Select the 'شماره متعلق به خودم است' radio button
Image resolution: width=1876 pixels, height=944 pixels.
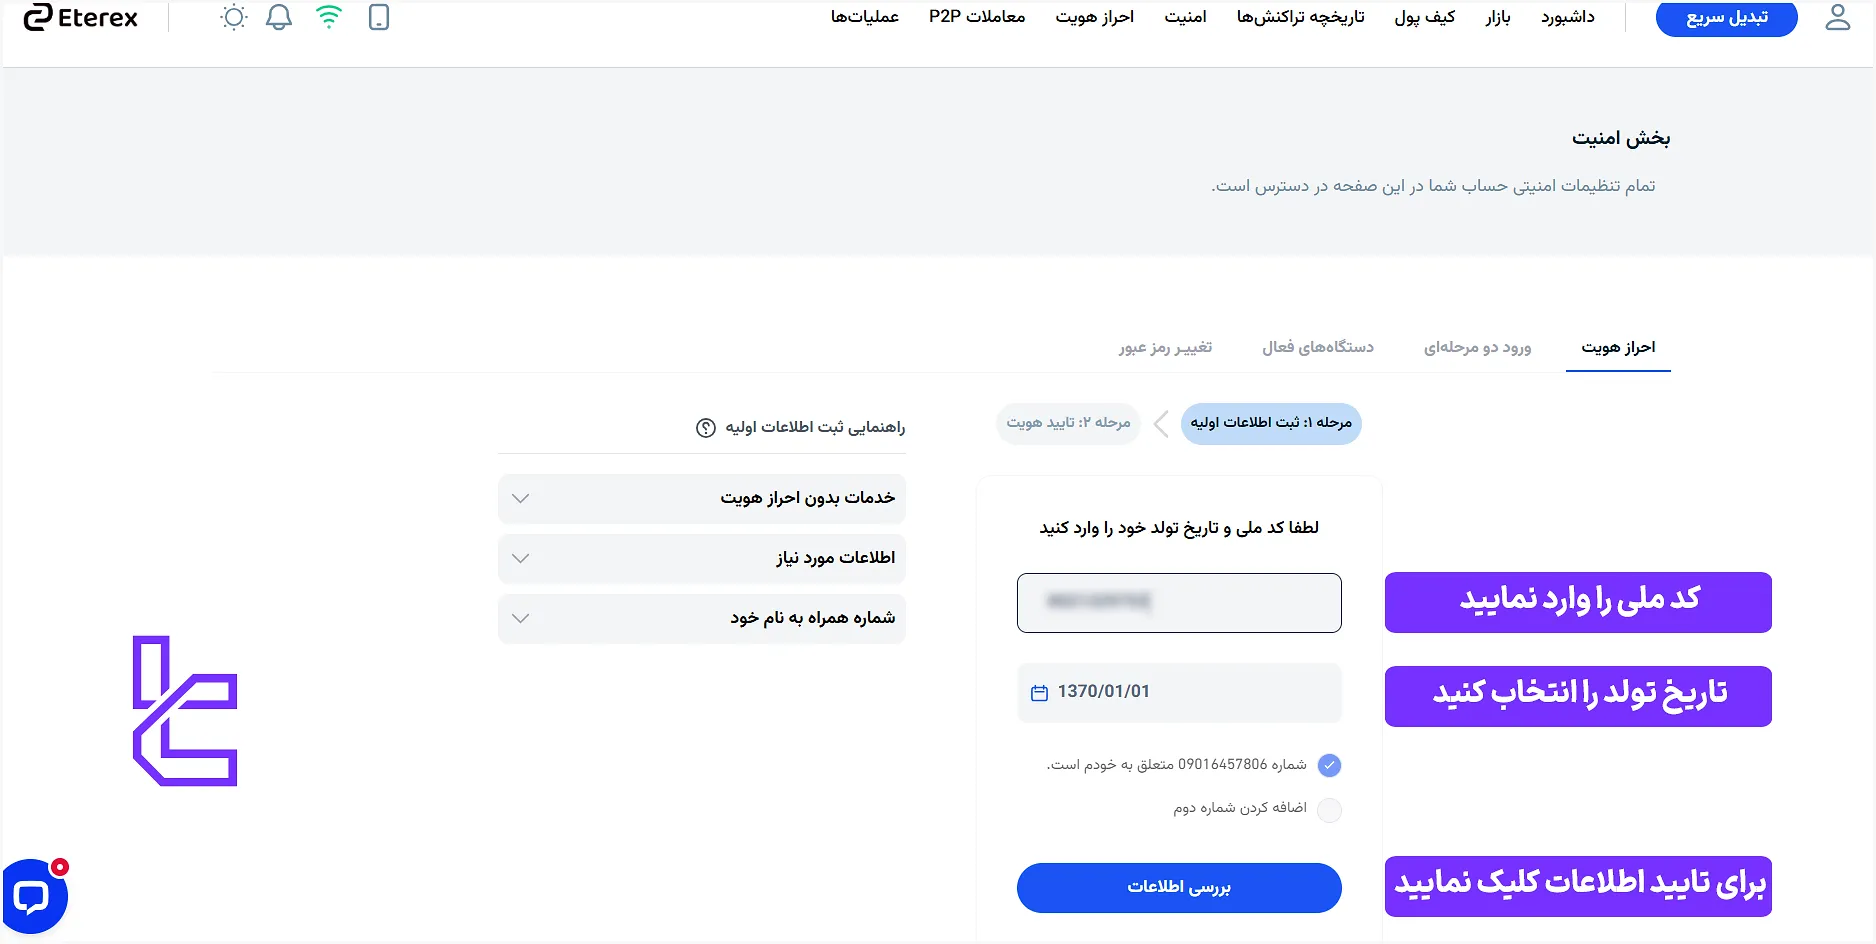click(1330, 765)
